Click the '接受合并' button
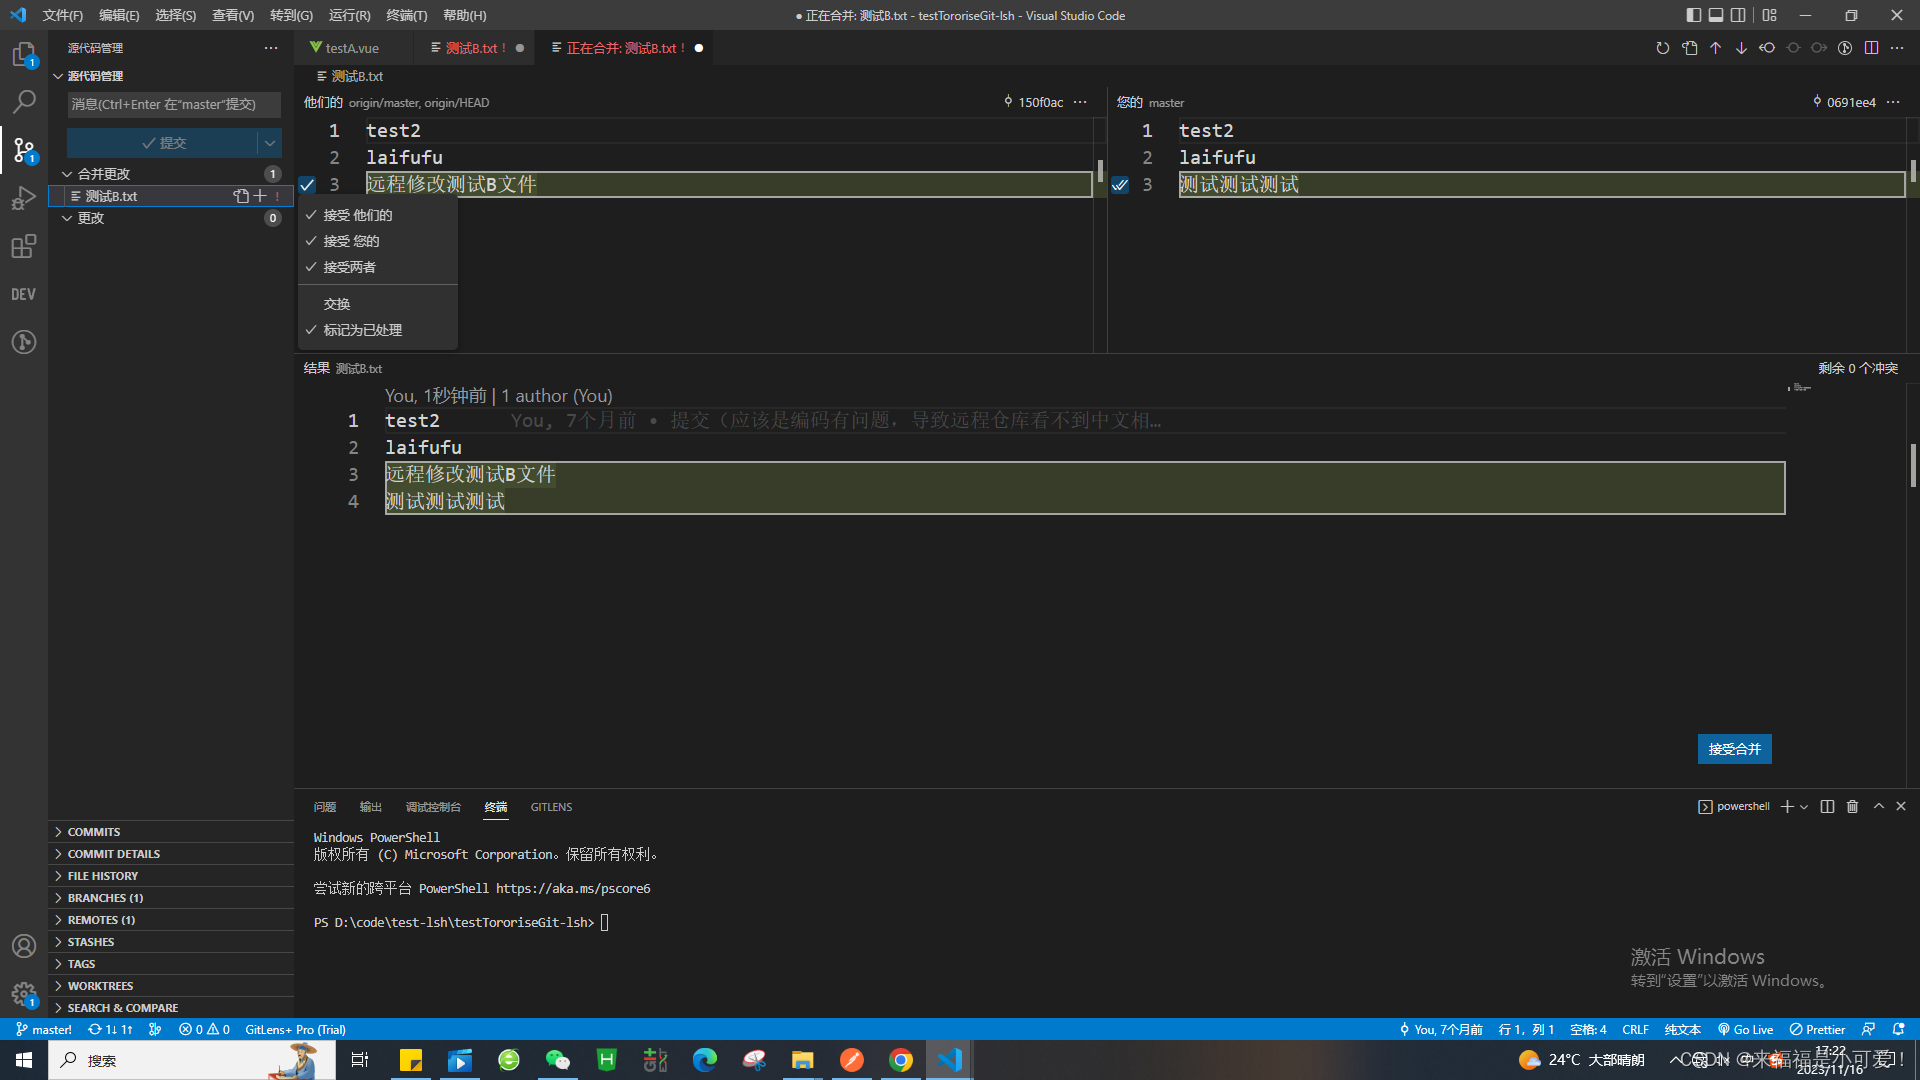The image size is (1920, 1080). tap(1734, 749)
